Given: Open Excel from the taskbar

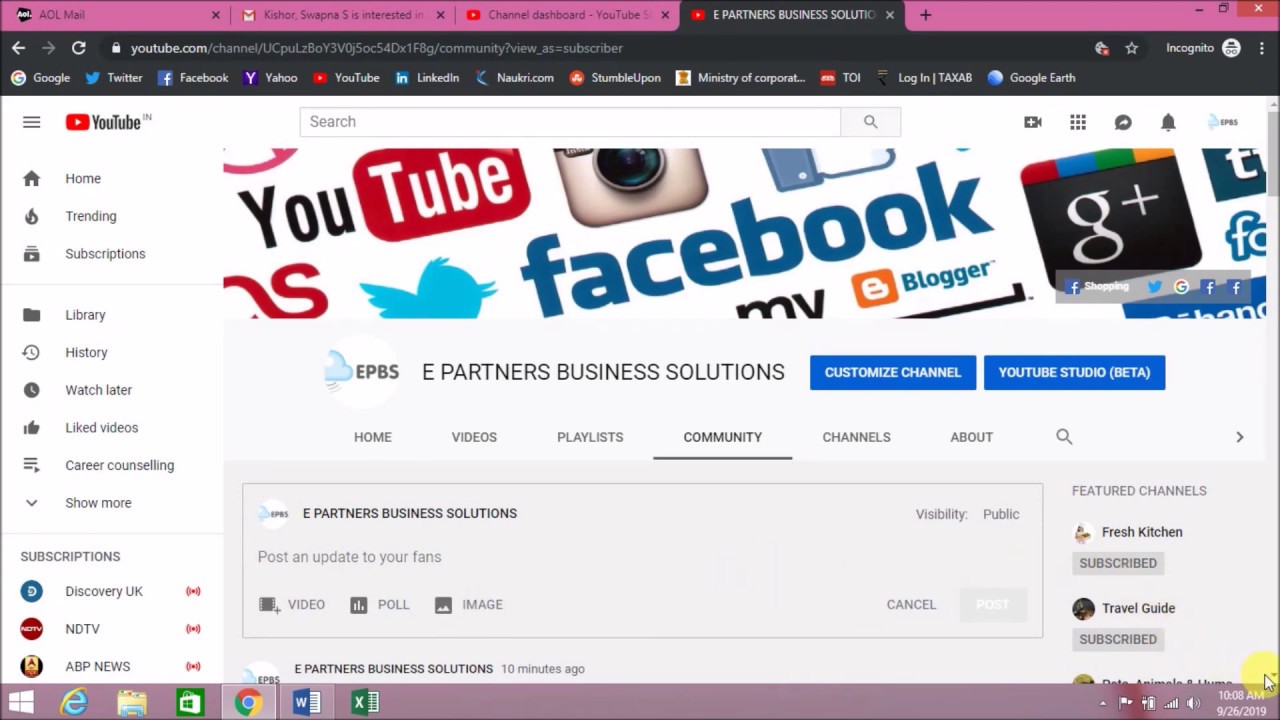Looking at the screenshot, I should pos(365,703).
